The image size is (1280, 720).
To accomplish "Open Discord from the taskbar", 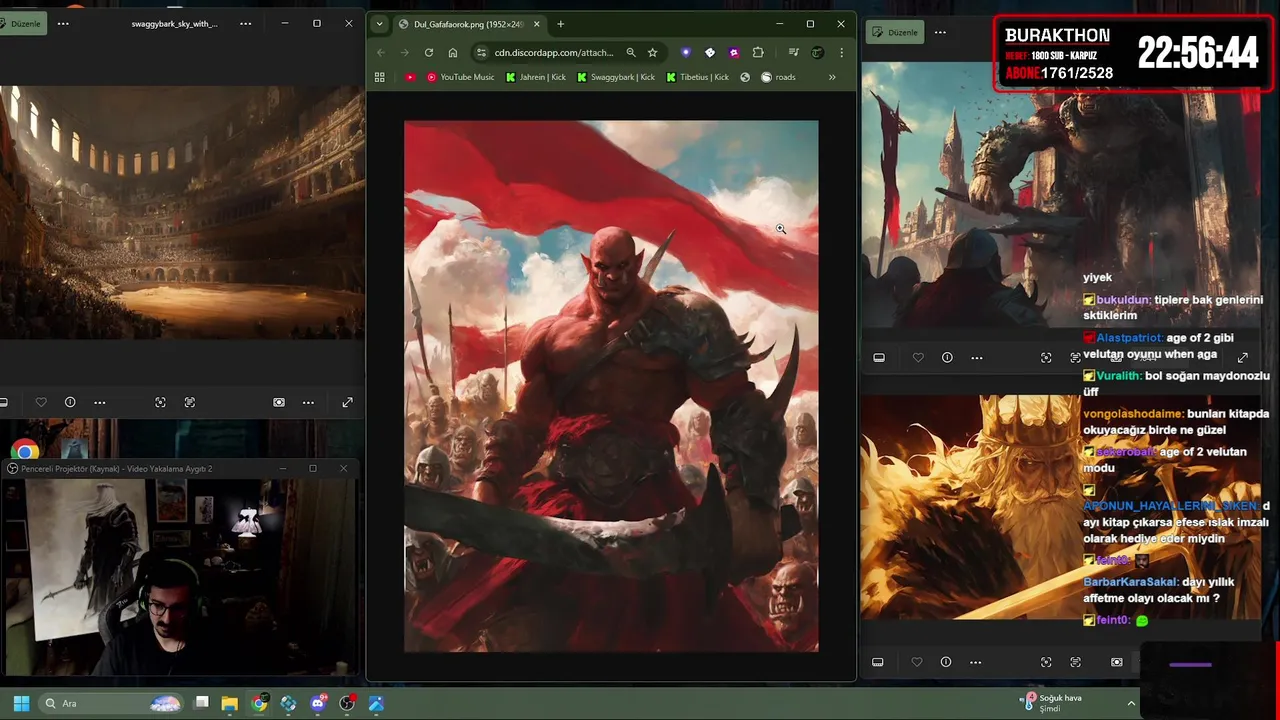I will coord(318,703).
